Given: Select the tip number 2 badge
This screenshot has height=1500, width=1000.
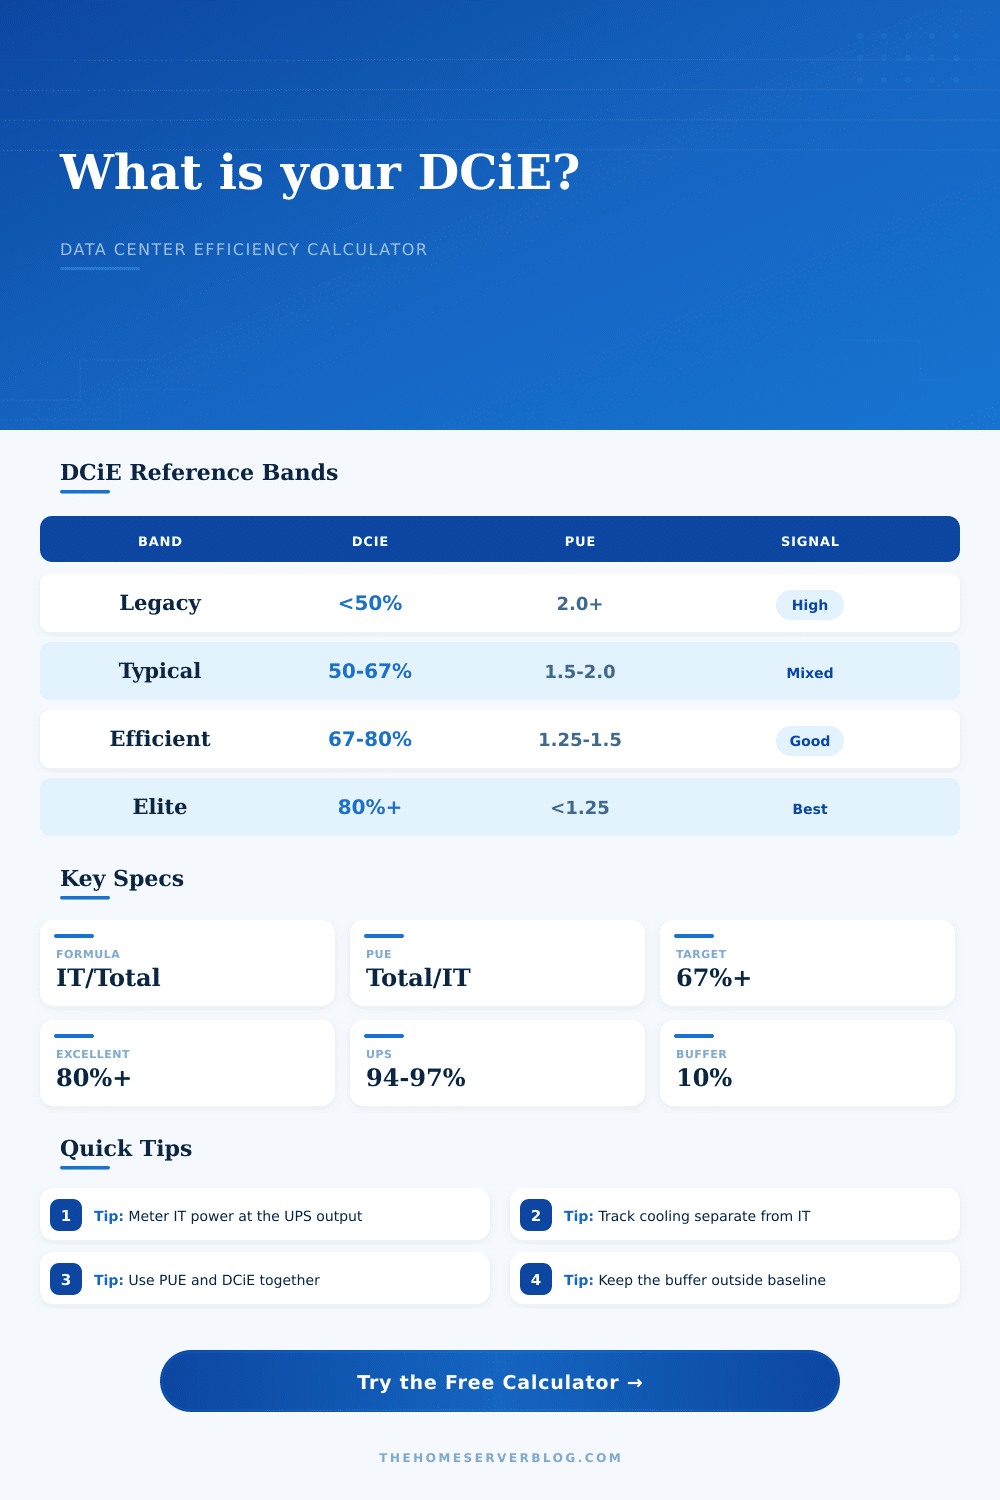Looking at the screenshot, I should tap(536, 1216).
